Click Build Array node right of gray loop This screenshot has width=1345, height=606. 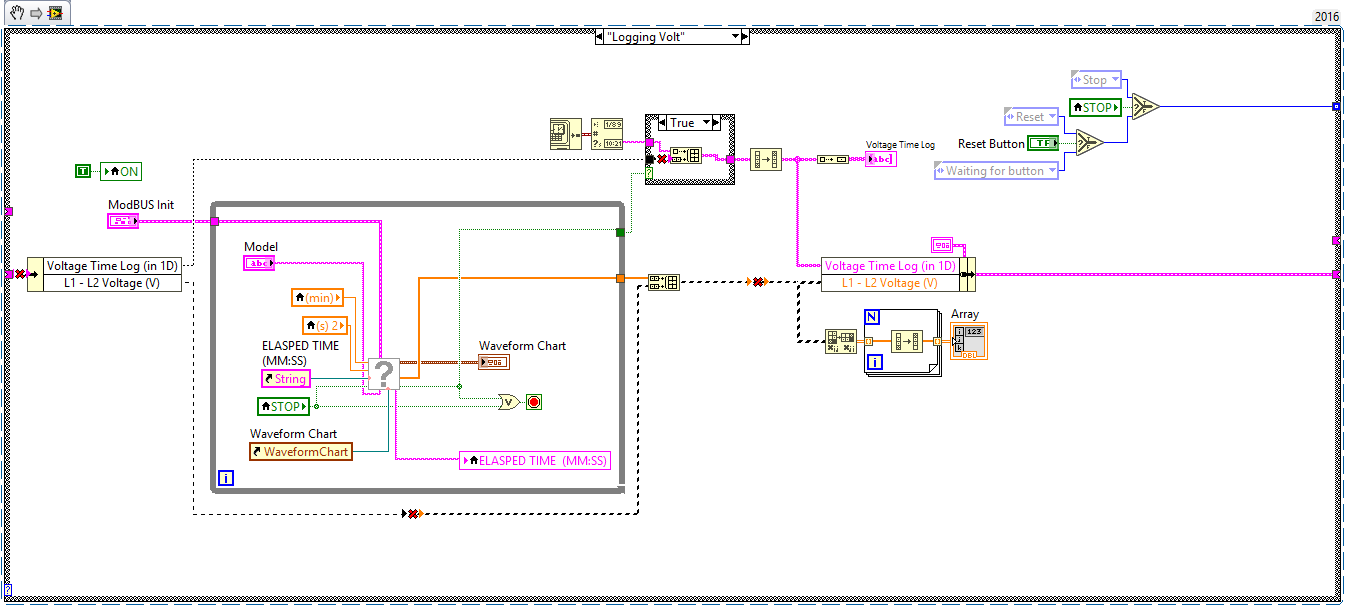(x=663, y=282)
